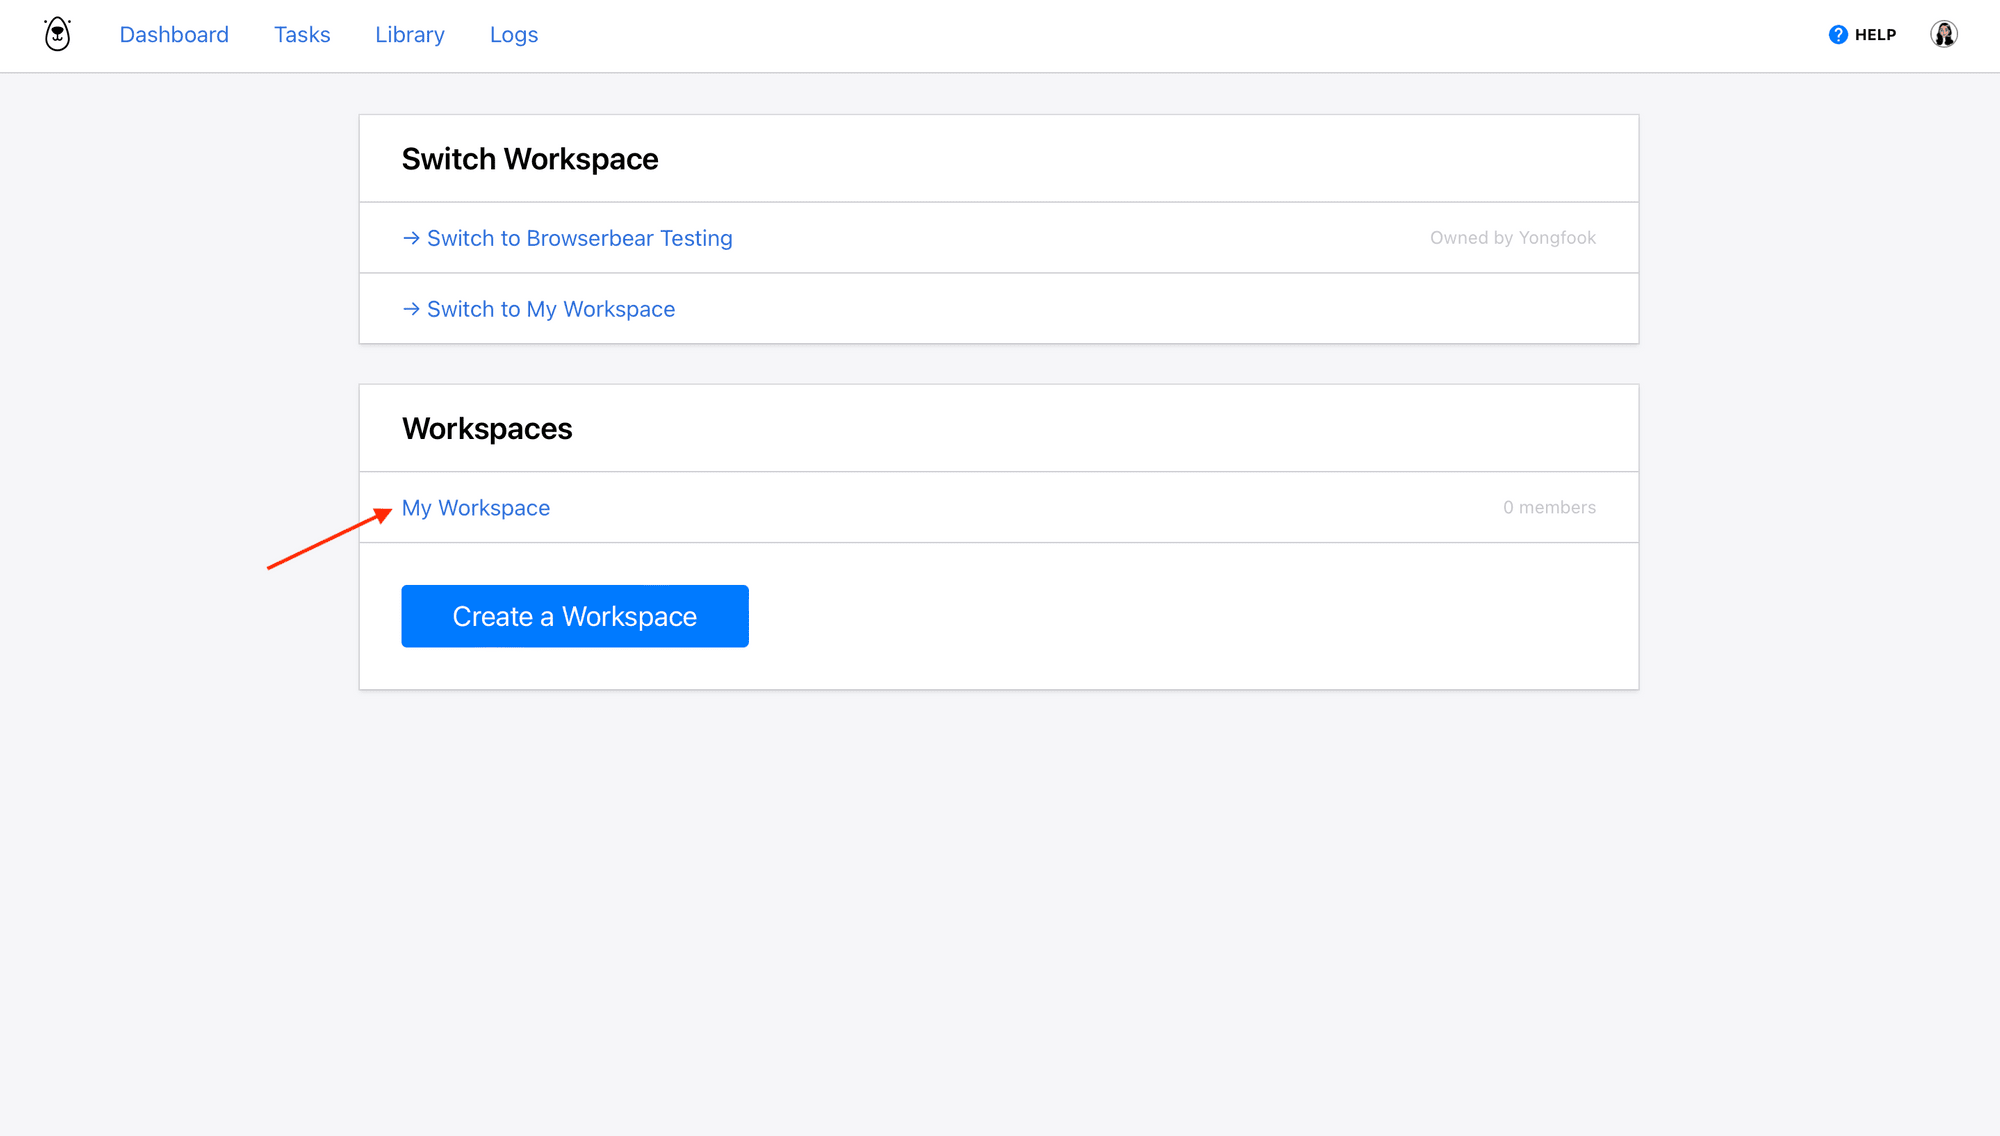2000x1136 pixels.
Task: Click the Browserbear logo icon
Action: pyautogui.click(x=59, y=34)
